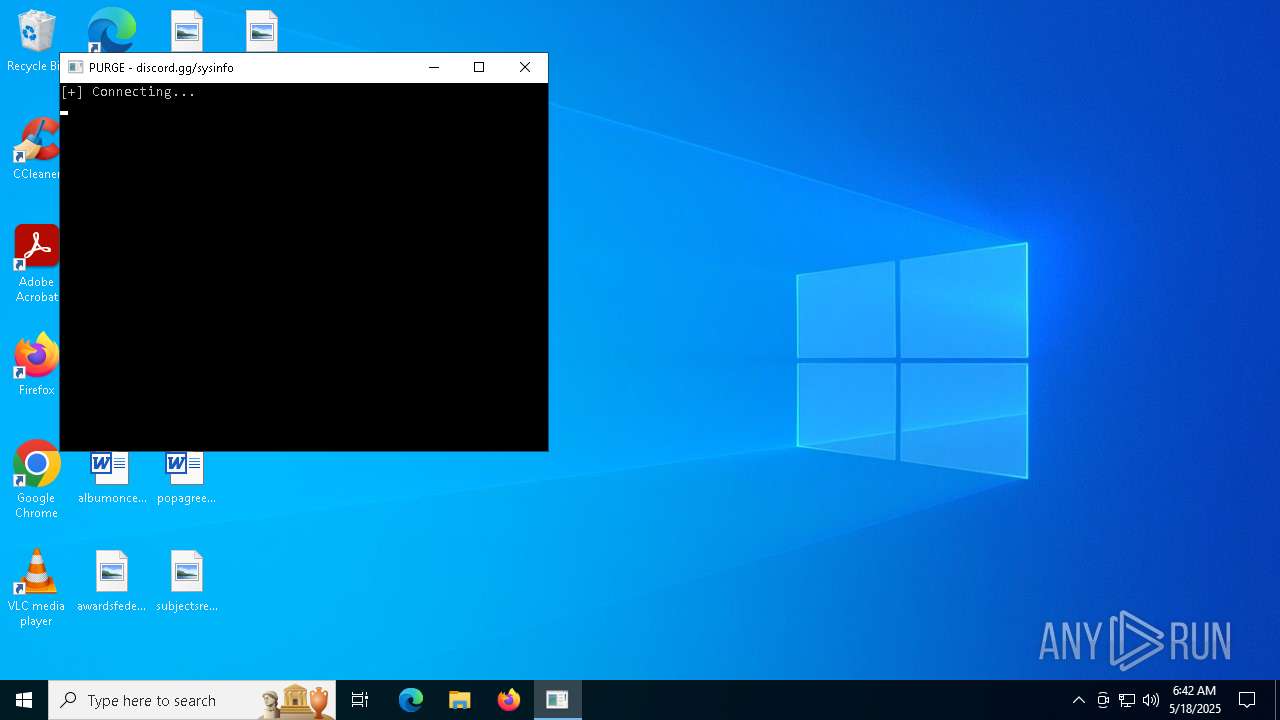Launch Microsoft Edge from the taskbar
1280x720 pixels.
coord(411,700)
